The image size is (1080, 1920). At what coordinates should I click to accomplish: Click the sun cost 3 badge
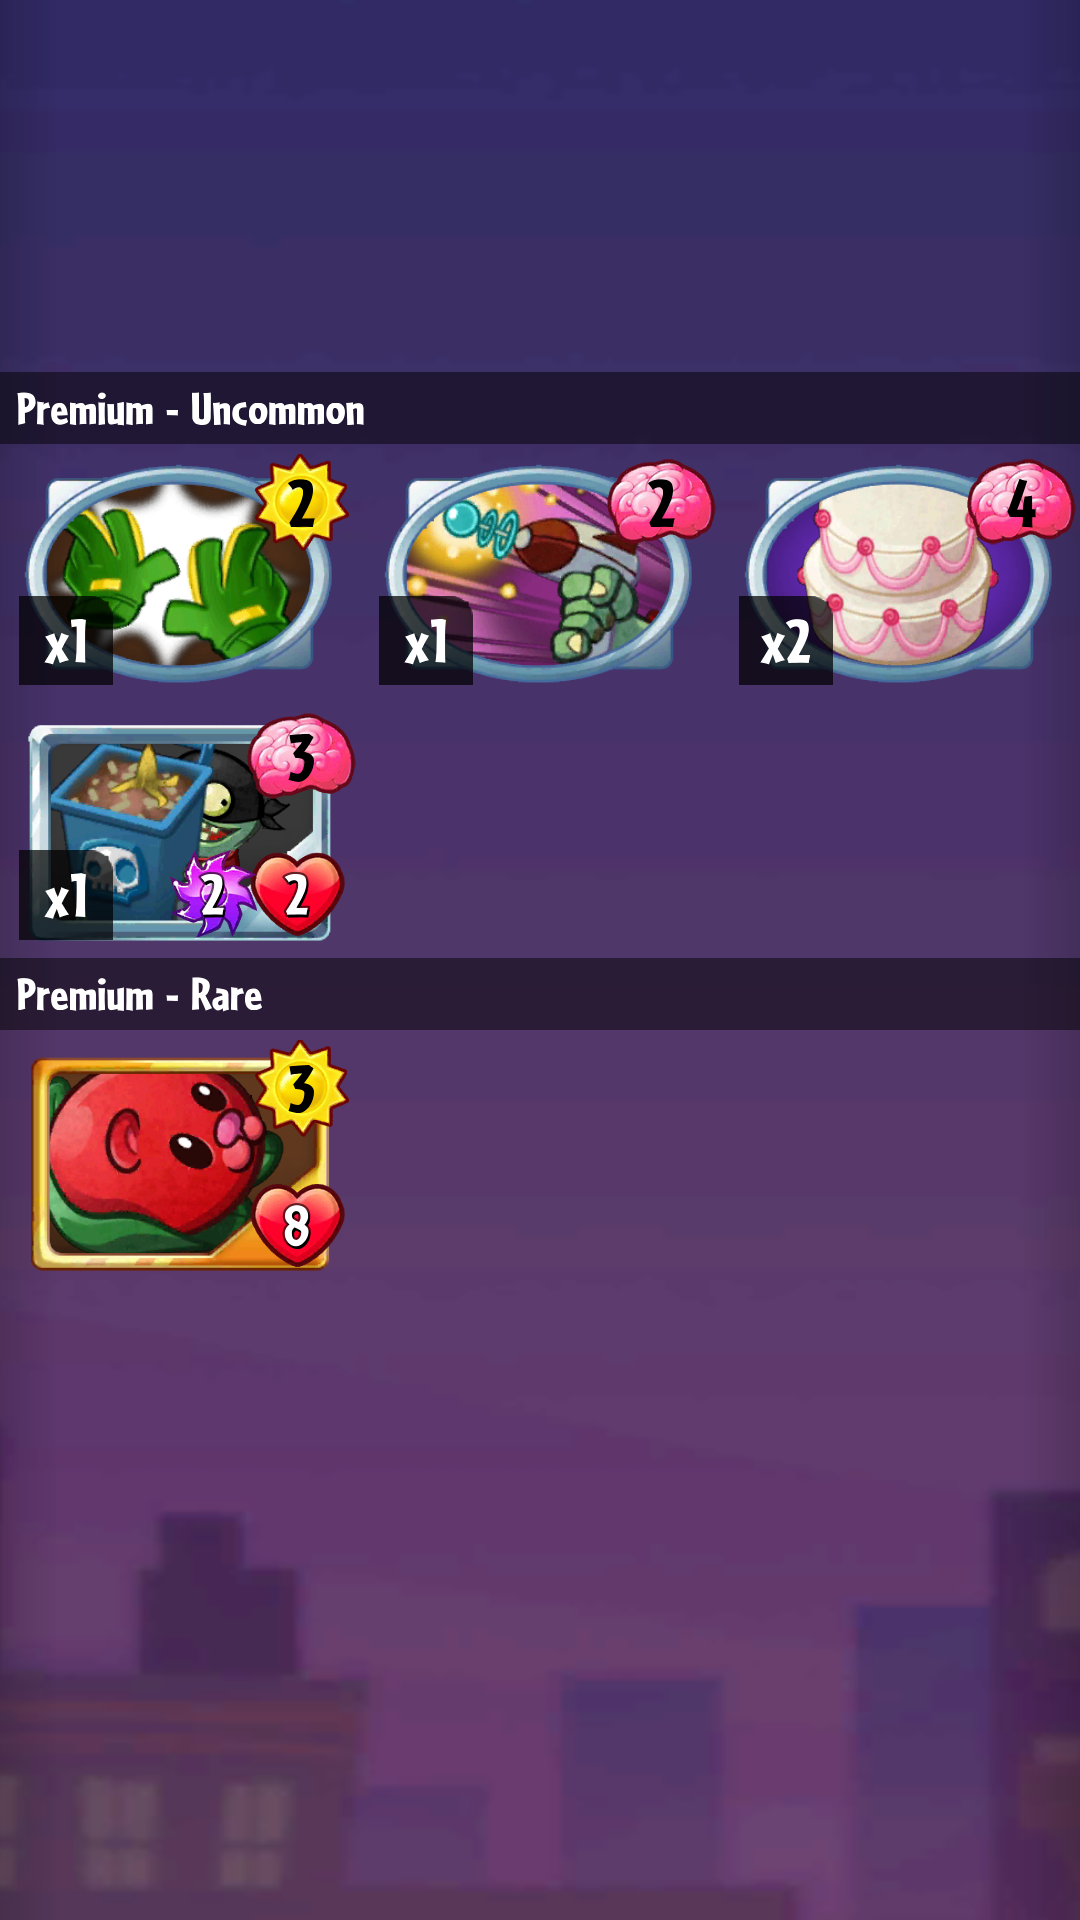[x=301, y=1088]
